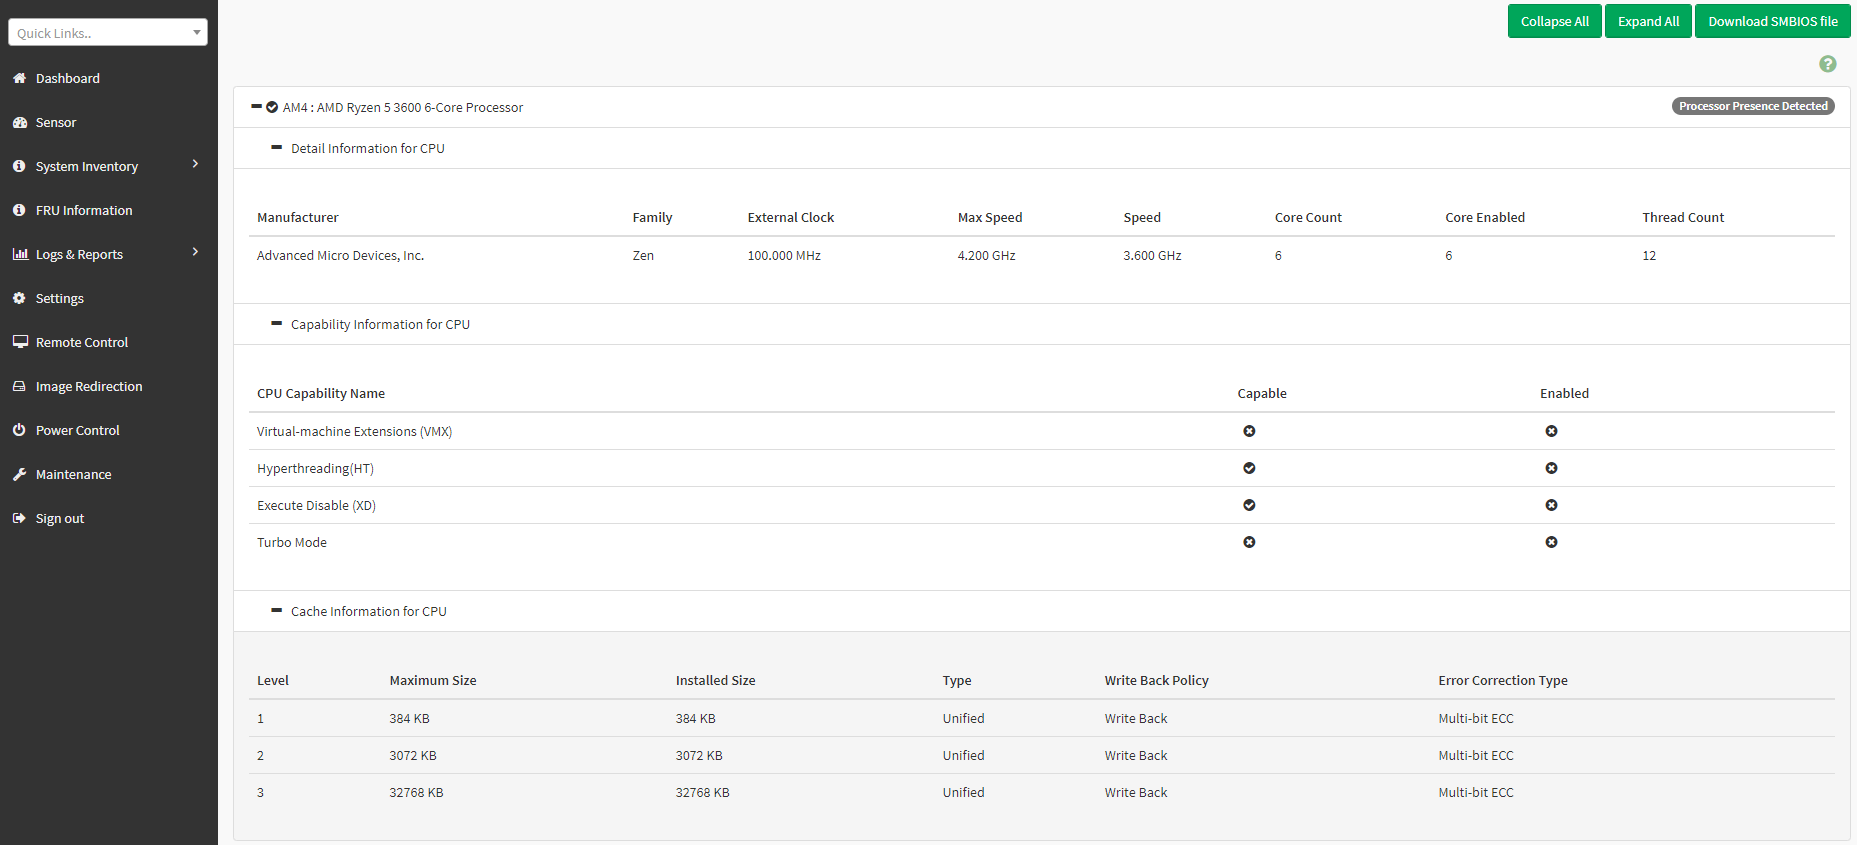This screenshot has width=1857, height=845.
Task: Click the Remote Control monitor icon
Action: click(x=19, y=342)
